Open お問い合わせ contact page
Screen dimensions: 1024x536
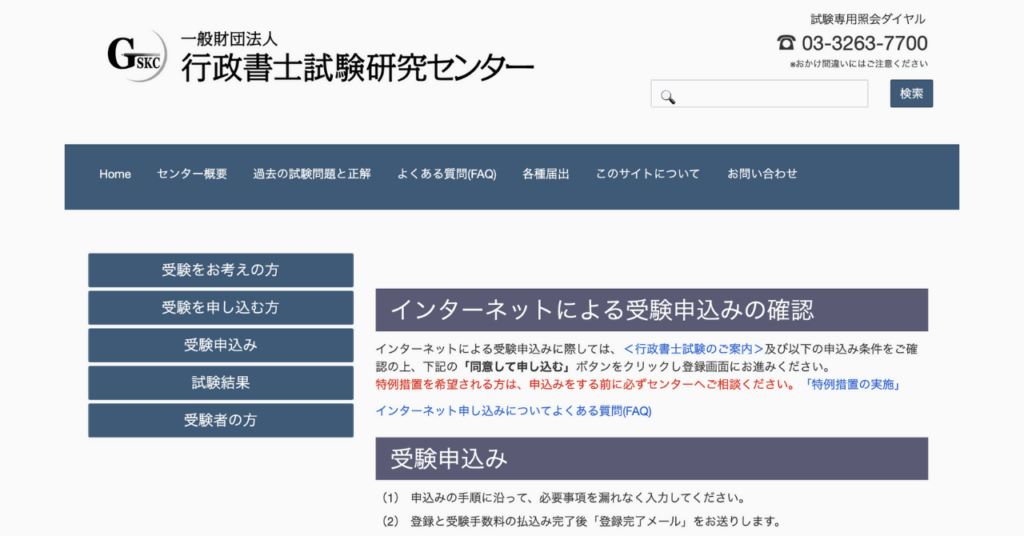(762, 174)
